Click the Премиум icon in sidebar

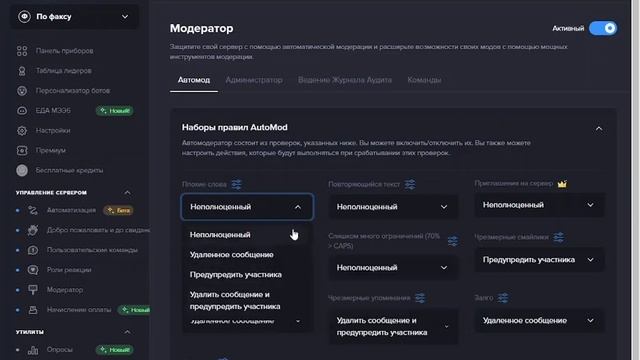click(22, 151)
